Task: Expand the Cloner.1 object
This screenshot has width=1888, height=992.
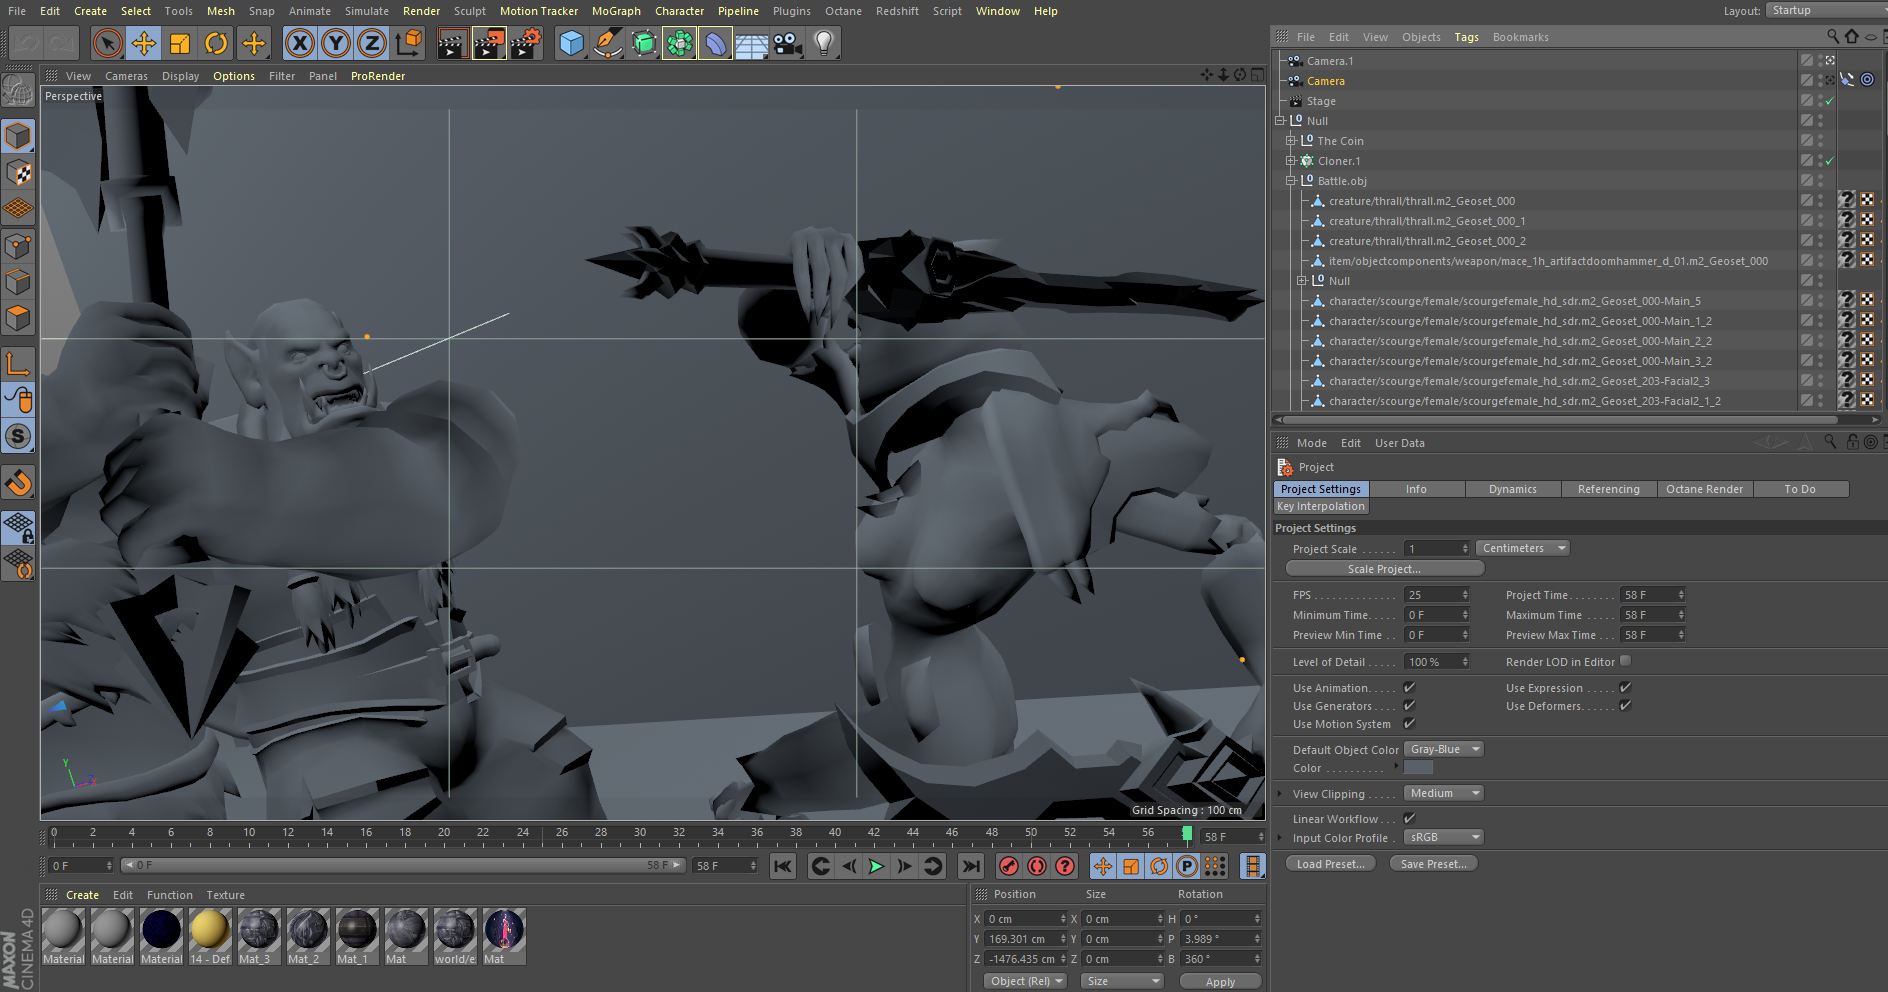Action: (x=1291, y=161)
